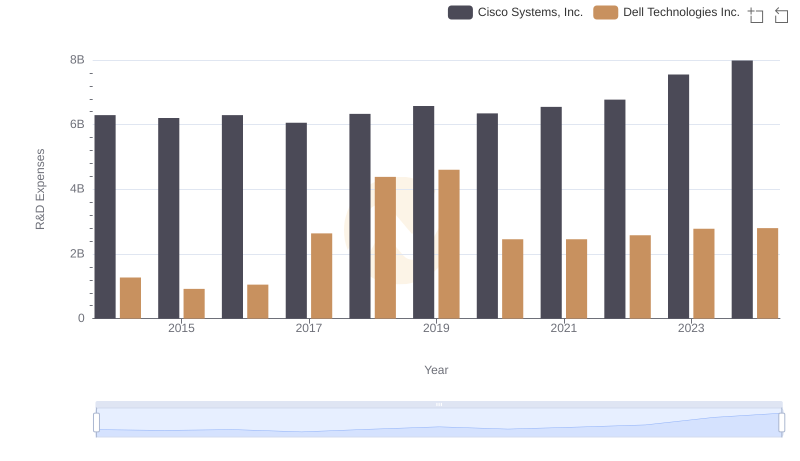The image size is (800, 461).
Task: Click the Cisco bar for 2023
Action: coord(678,197)
